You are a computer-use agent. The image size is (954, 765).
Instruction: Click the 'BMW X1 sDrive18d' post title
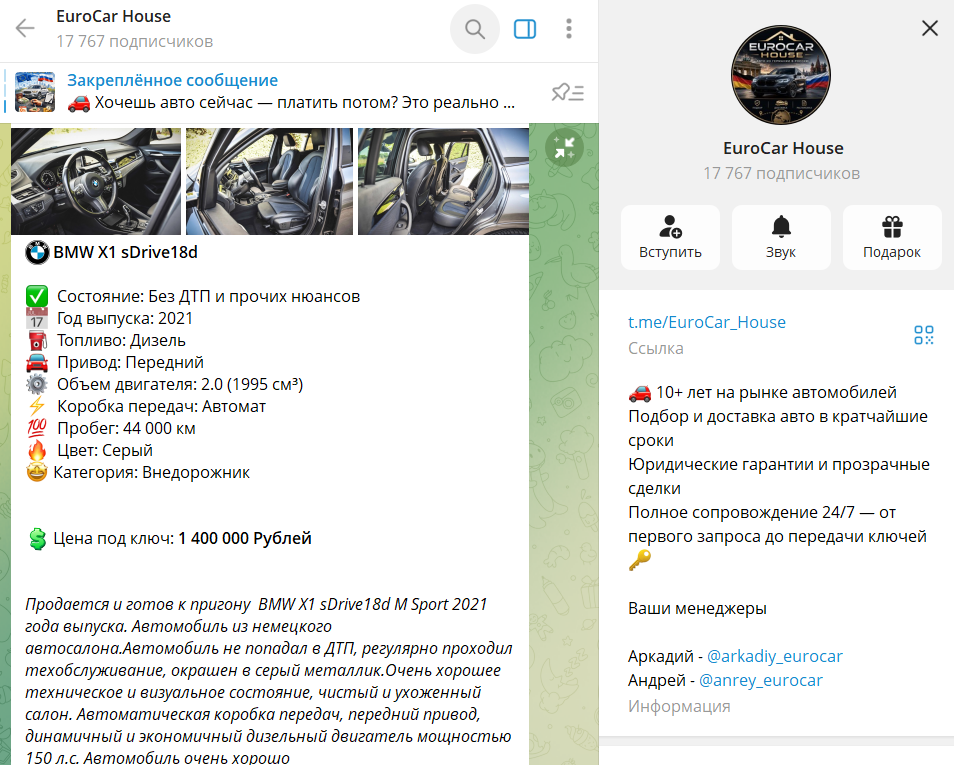point(125,253)
